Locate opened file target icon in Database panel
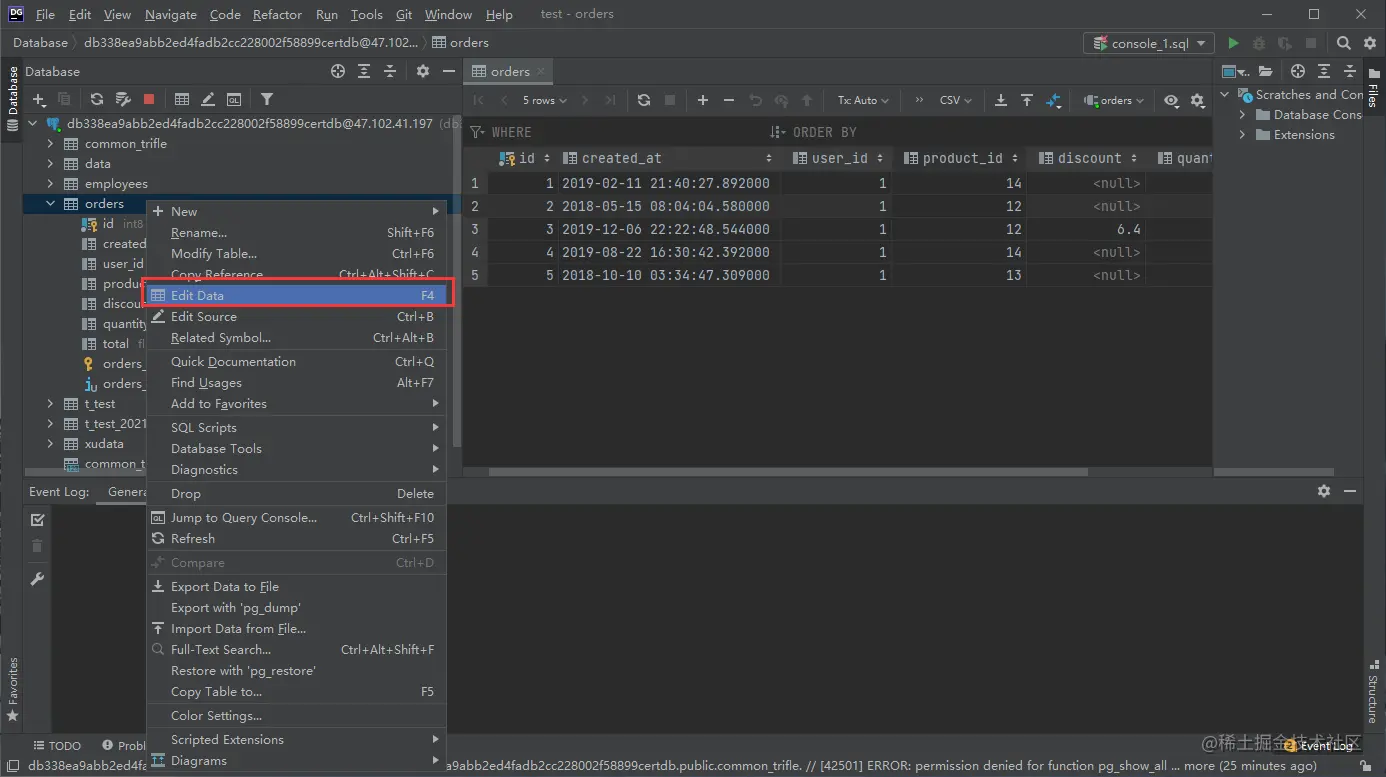1386x777 pixels. 338,71
